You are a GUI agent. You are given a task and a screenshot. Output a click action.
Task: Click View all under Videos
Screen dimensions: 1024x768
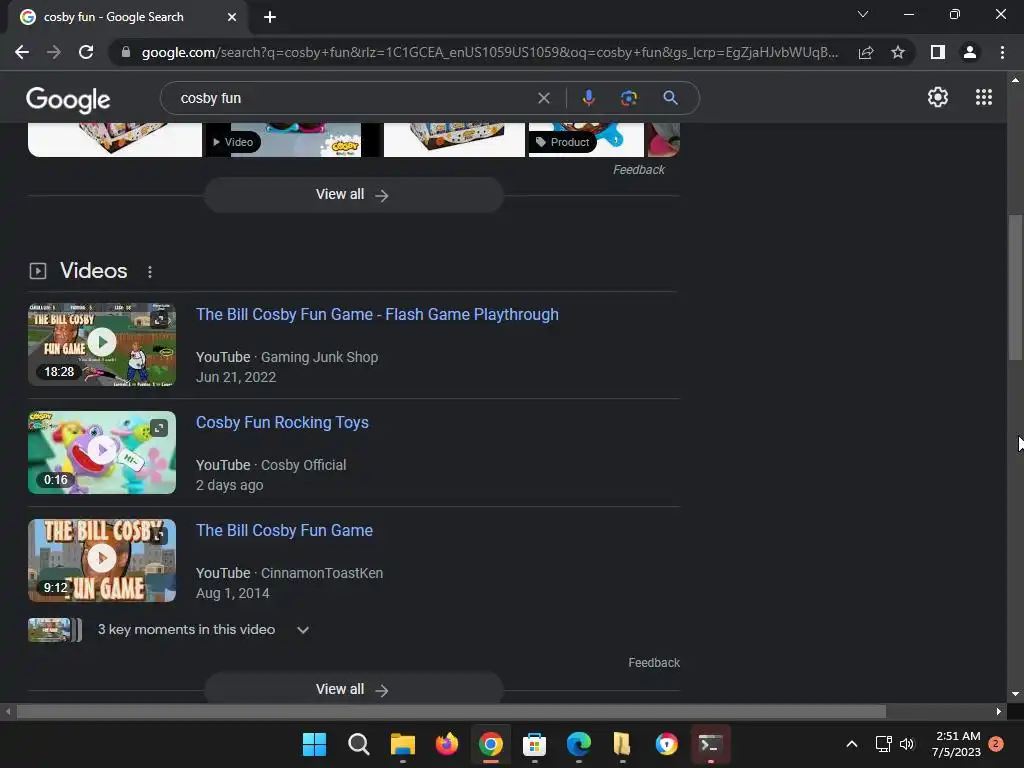[353, 688]
